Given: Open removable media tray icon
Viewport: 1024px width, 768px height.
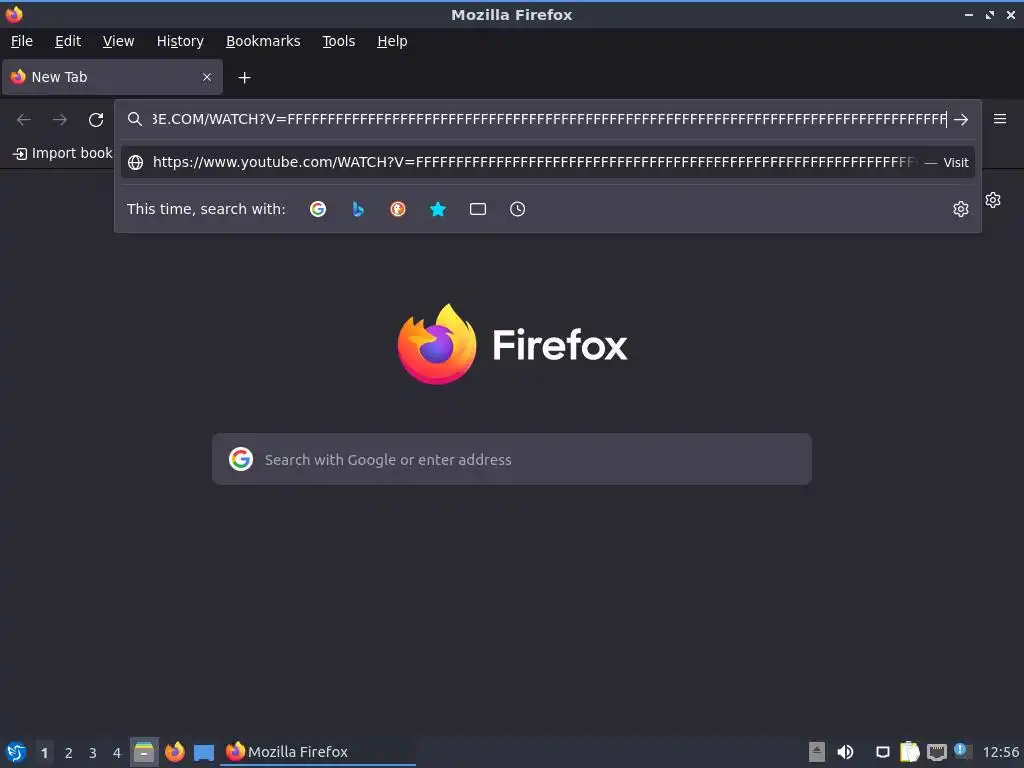Looking at the screenshot, I should [816, 752].
